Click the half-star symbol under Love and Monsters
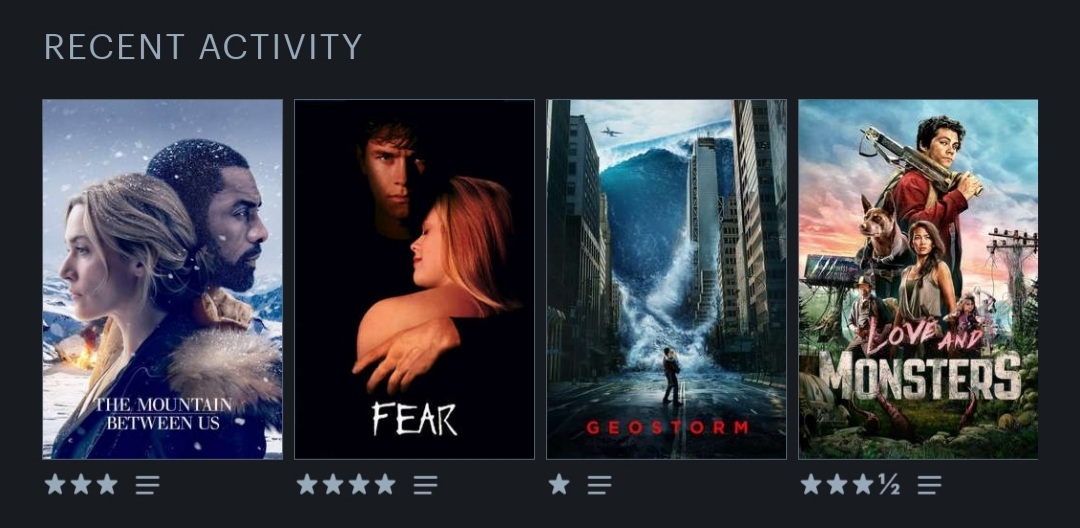 (x=889, y=485)
